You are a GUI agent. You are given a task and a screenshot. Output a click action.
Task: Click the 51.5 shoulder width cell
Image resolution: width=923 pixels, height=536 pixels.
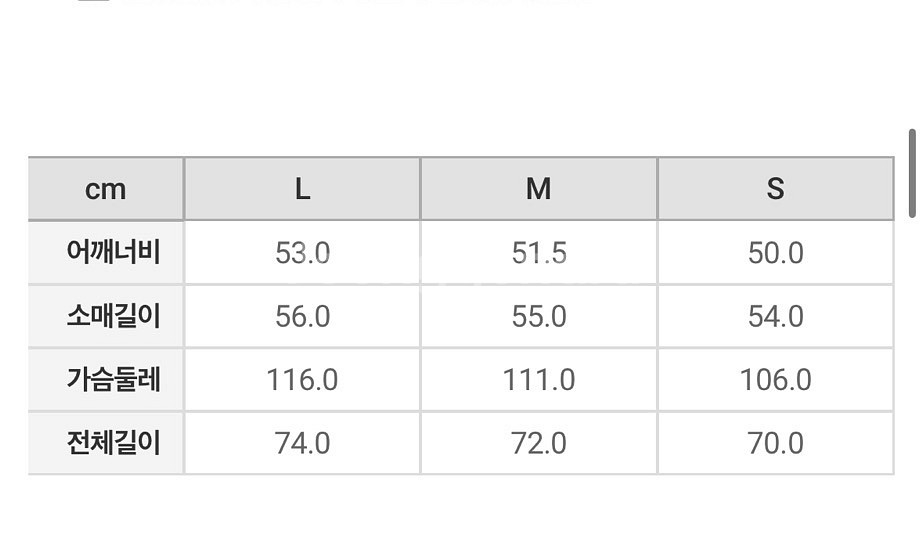tap(539, 253)
